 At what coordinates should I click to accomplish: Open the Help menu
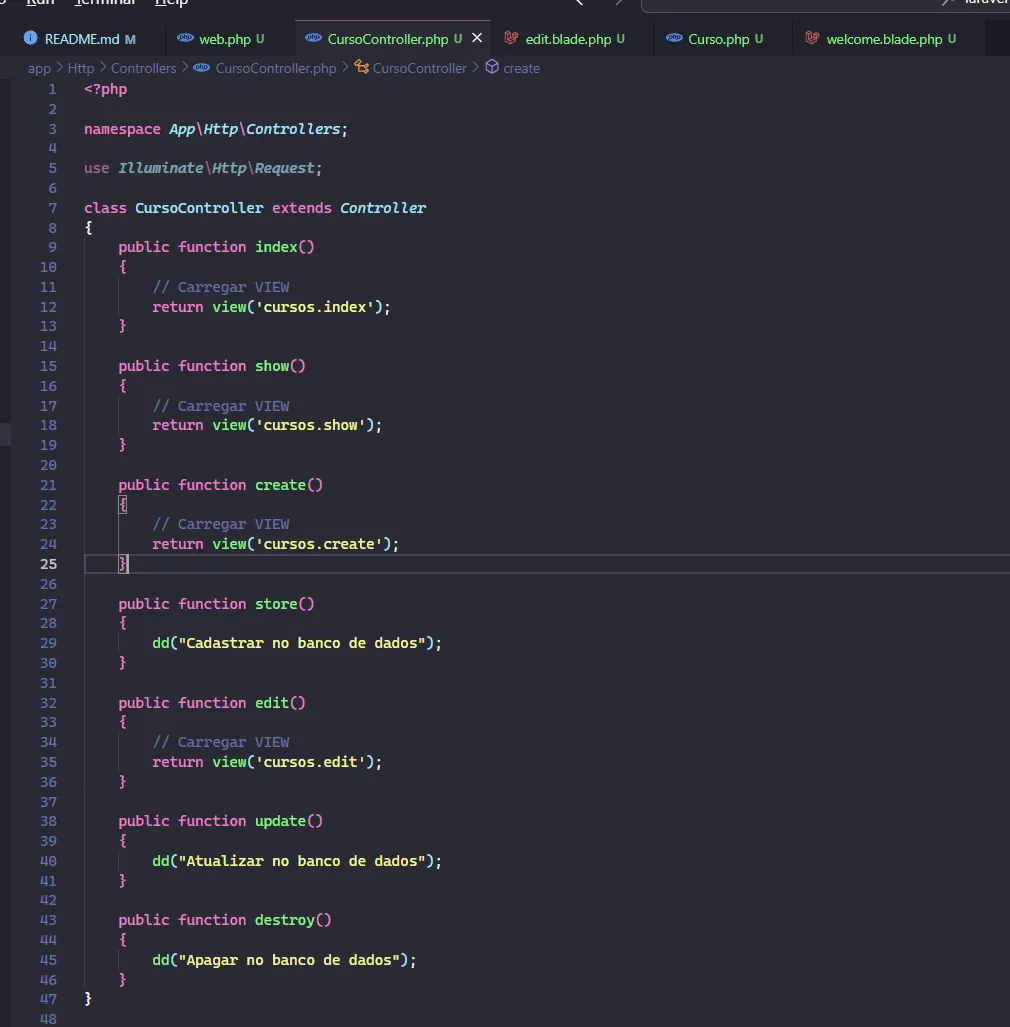(x=170, y=3)
